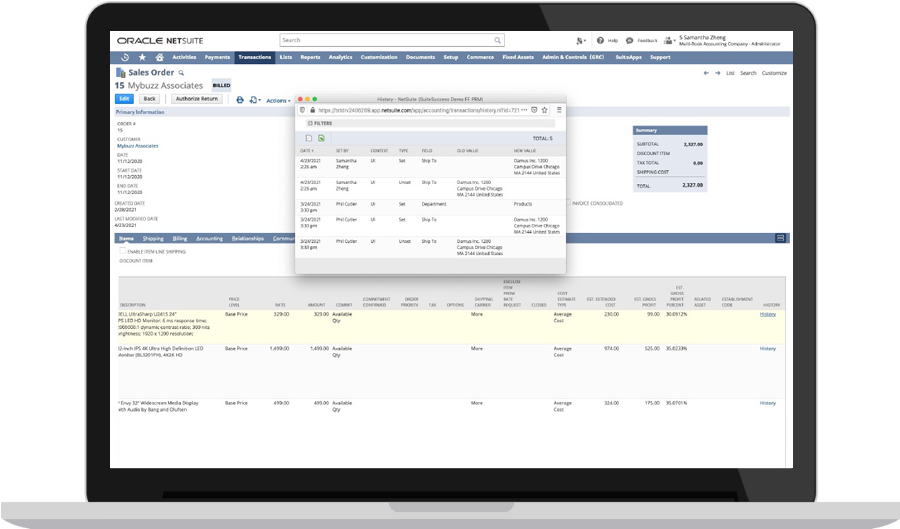Click the Back button
900x529 pixels.
(149, 99)
